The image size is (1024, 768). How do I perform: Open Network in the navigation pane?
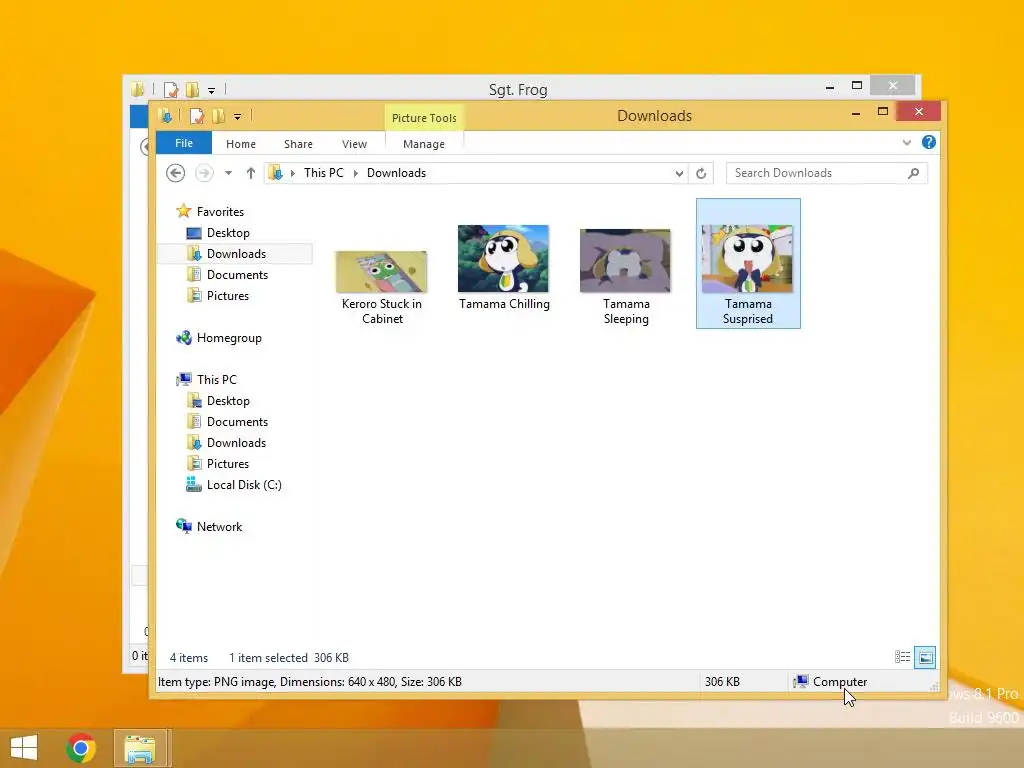[219, 526]
